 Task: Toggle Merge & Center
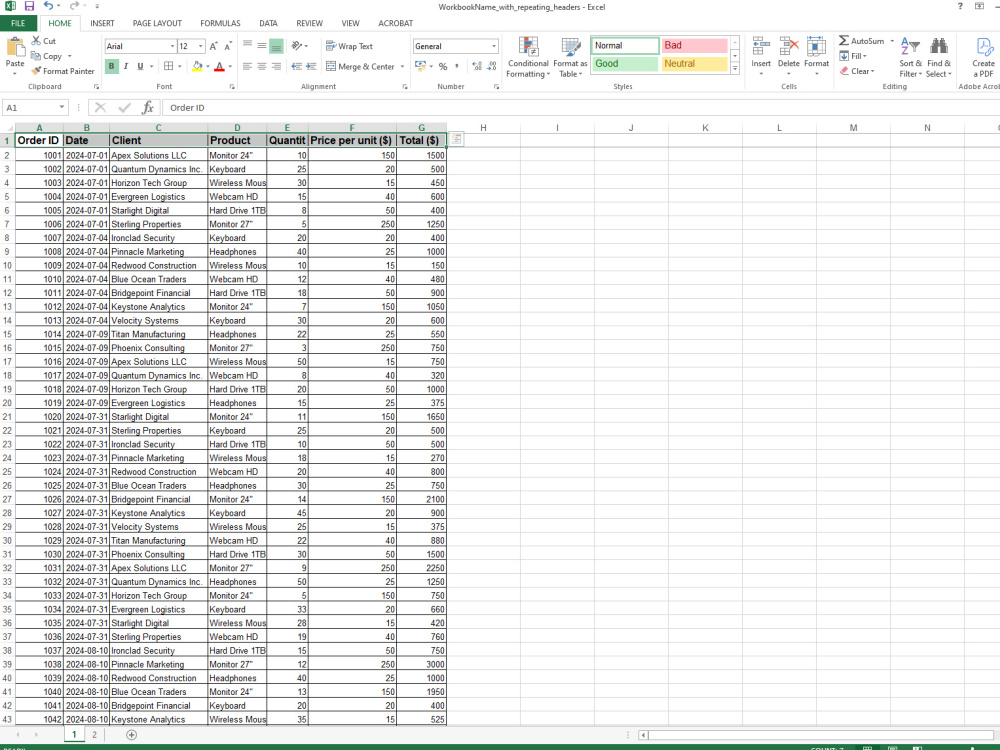(360, 66)
